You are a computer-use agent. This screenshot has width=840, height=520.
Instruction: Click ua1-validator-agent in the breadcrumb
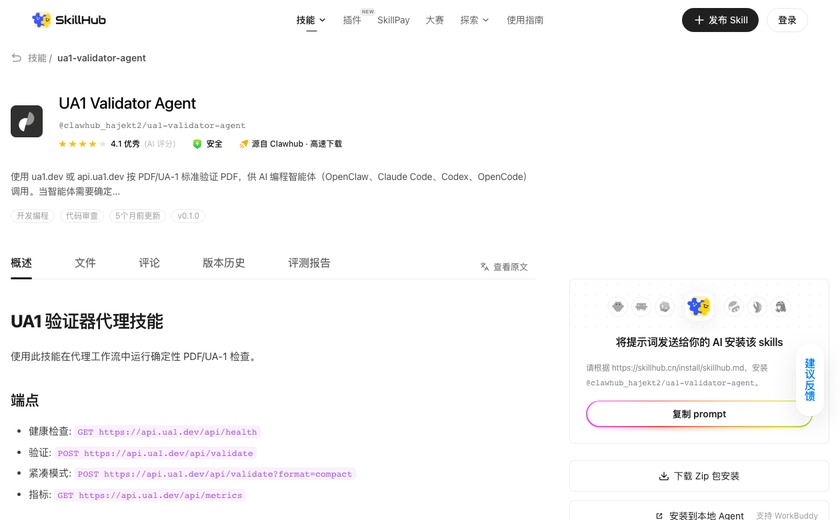click(101, 58)
